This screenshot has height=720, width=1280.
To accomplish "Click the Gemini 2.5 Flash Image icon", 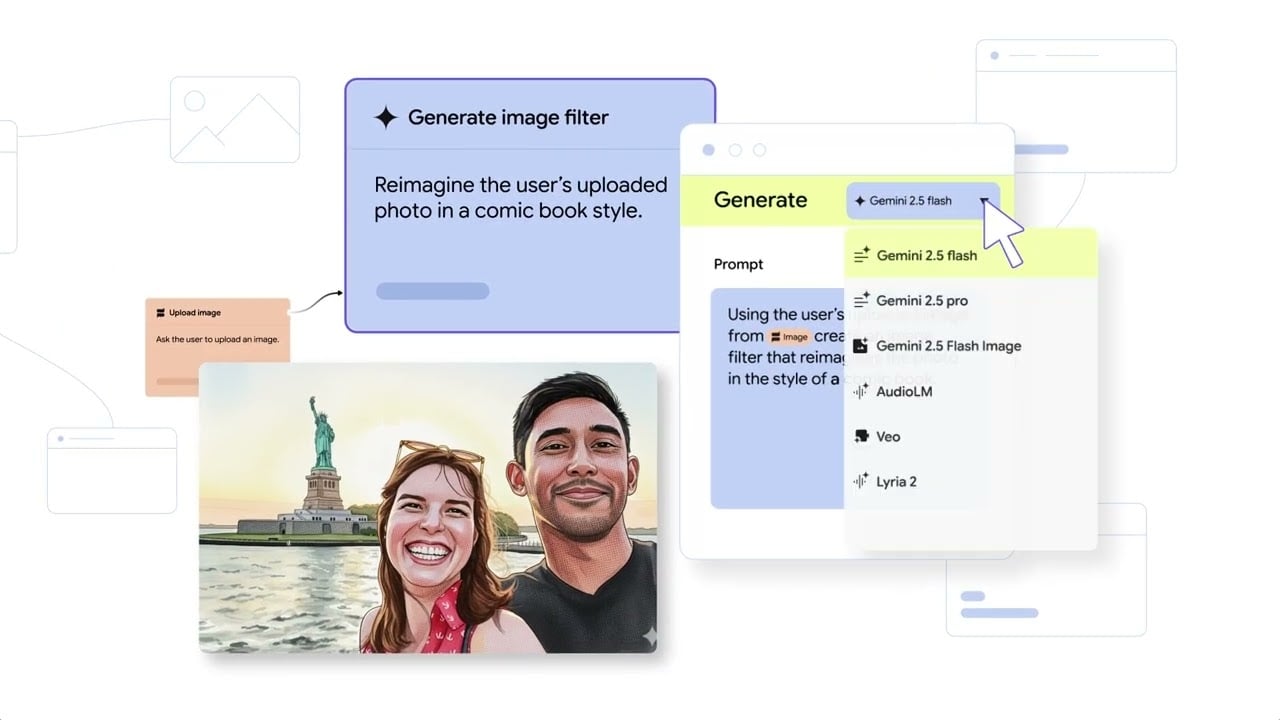I will click(x=861, y=346).
